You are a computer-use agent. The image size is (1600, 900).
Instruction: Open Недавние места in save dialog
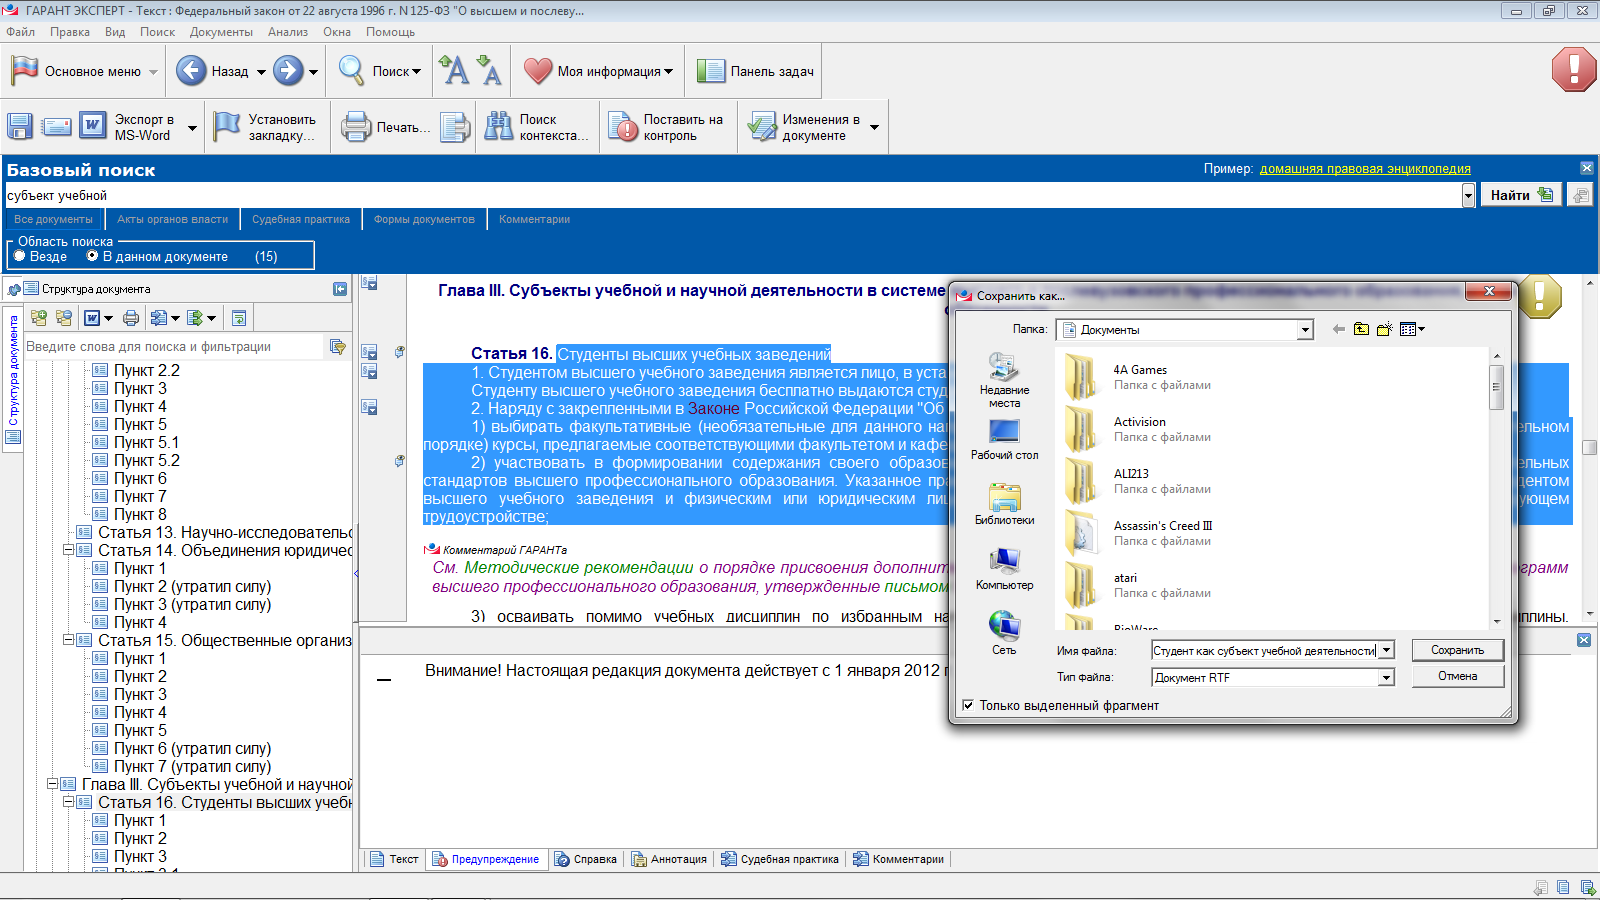point(1004,380)
